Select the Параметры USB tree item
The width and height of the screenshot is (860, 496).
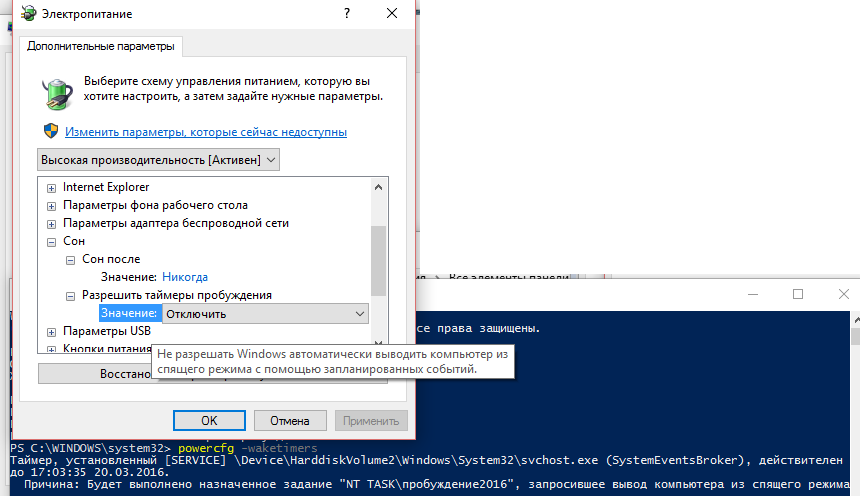(107, 331)
